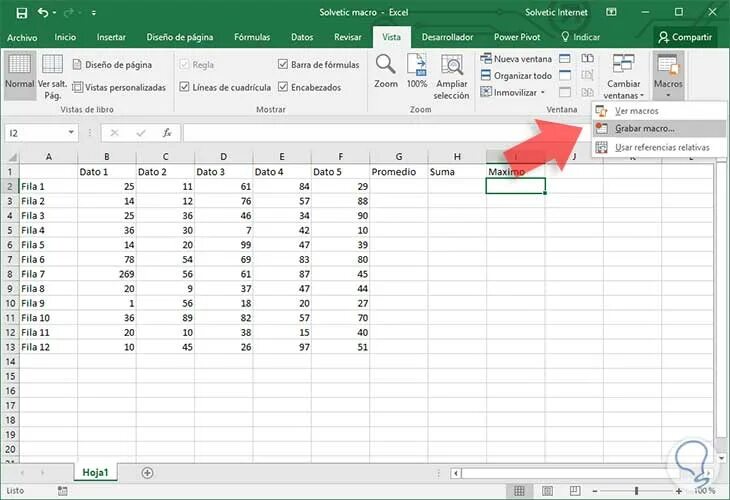Open a Nueva ventana
This screenshot has width=730, height=500.
(516, 59)
